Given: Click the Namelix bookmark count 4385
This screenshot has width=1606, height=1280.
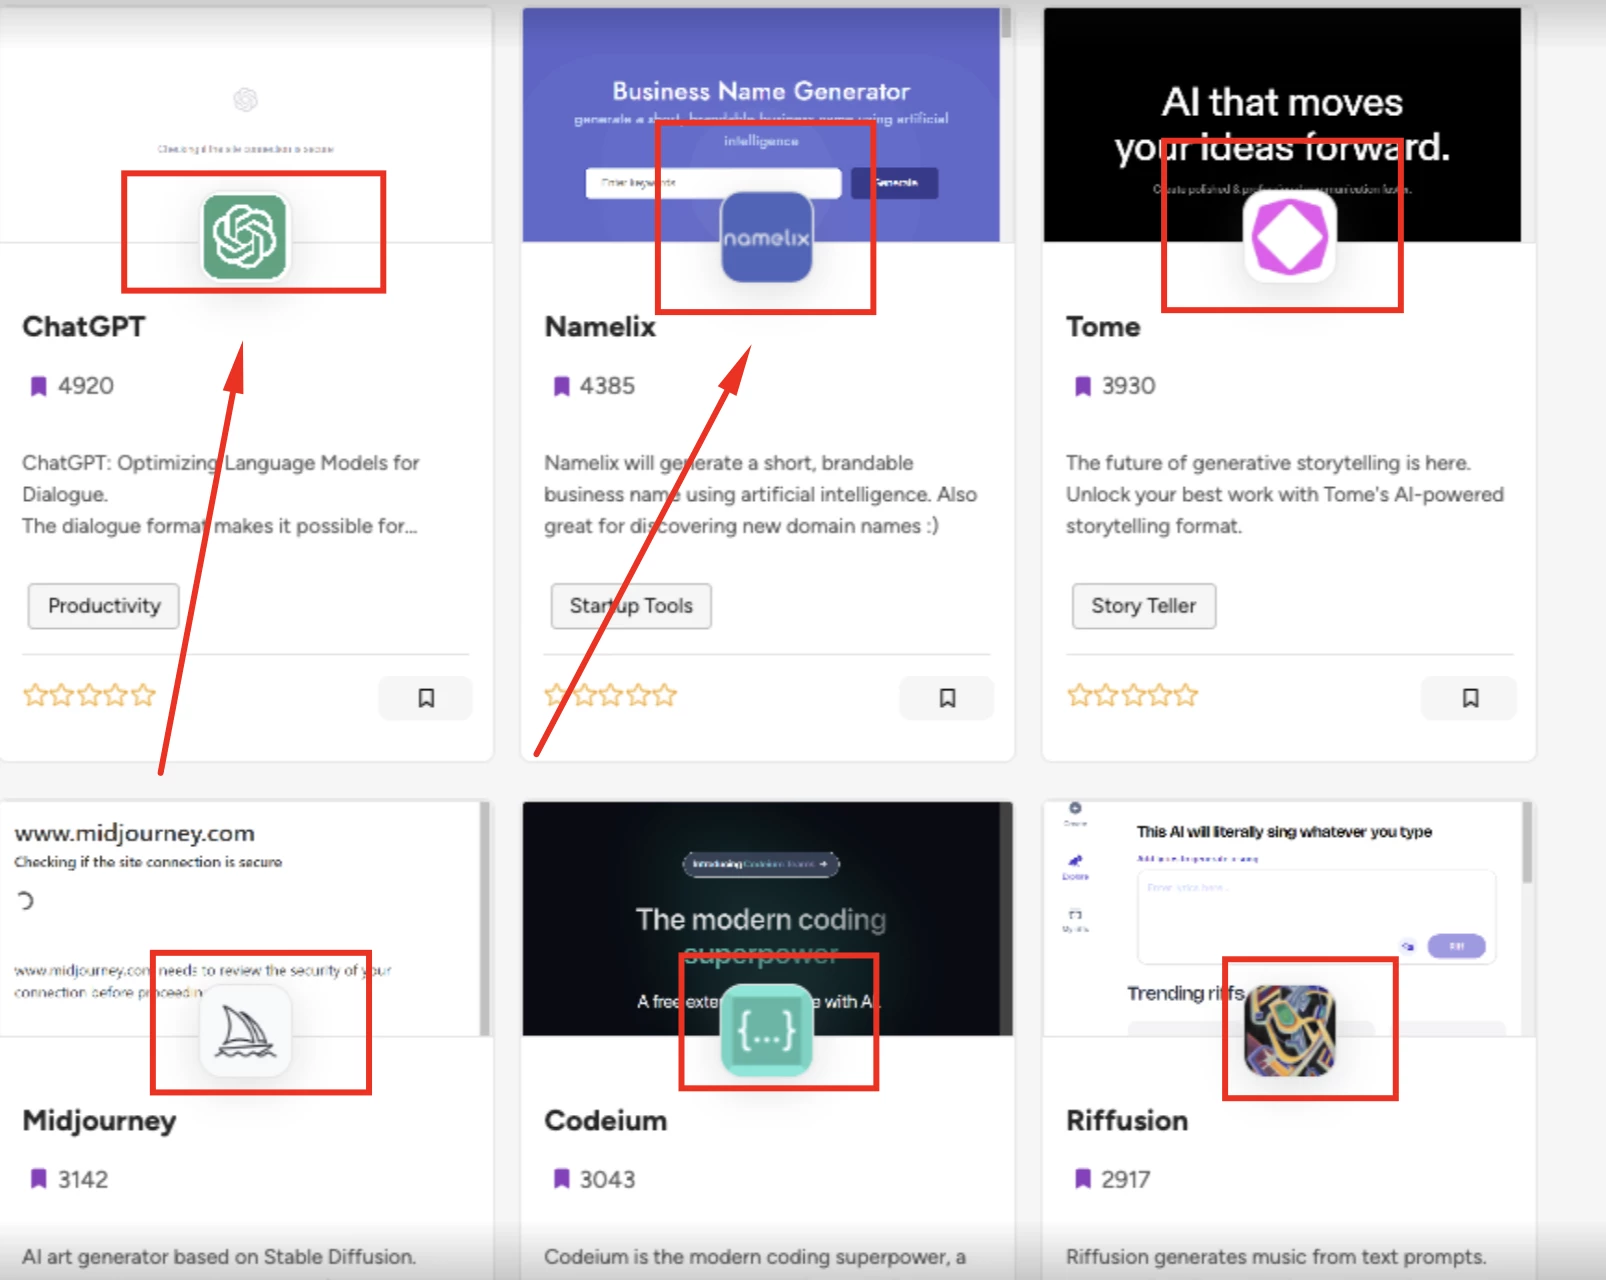Looking at the screenshot, I should coord(607,386).
